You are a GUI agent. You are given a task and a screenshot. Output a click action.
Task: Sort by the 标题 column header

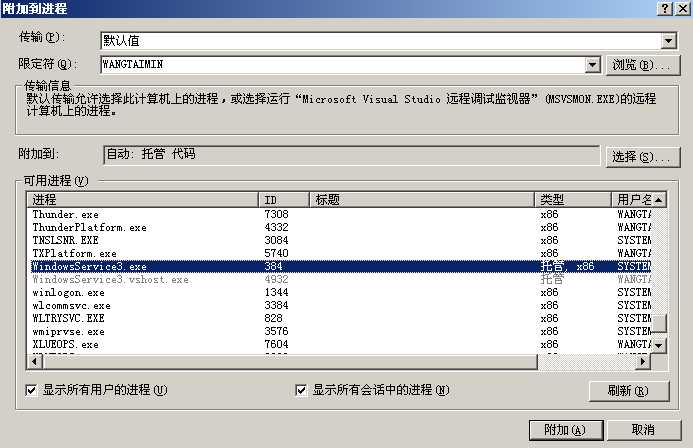pos(422,200)
